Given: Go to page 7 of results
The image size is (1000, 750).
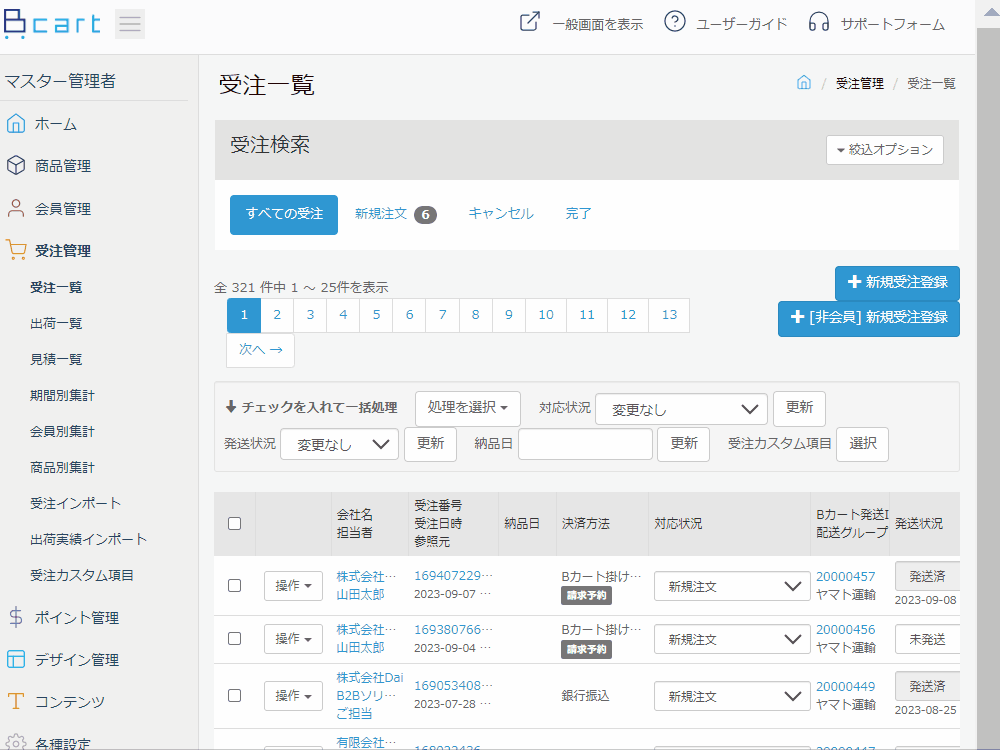Looking at the screenshot, I should point(443,314).
